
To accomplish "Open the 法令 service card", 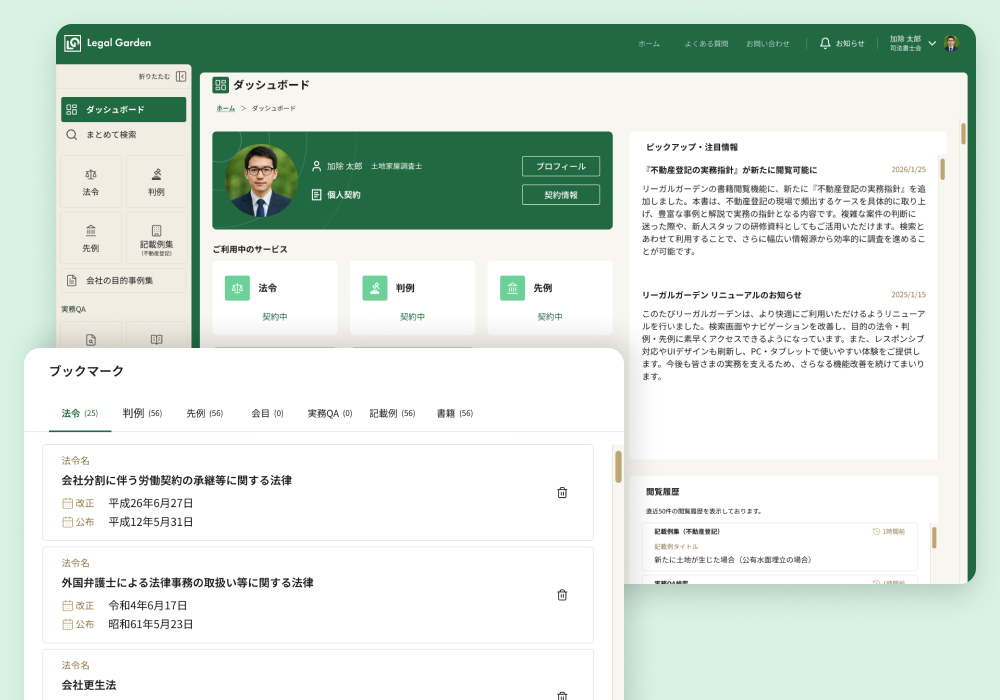I will point(275,298).
